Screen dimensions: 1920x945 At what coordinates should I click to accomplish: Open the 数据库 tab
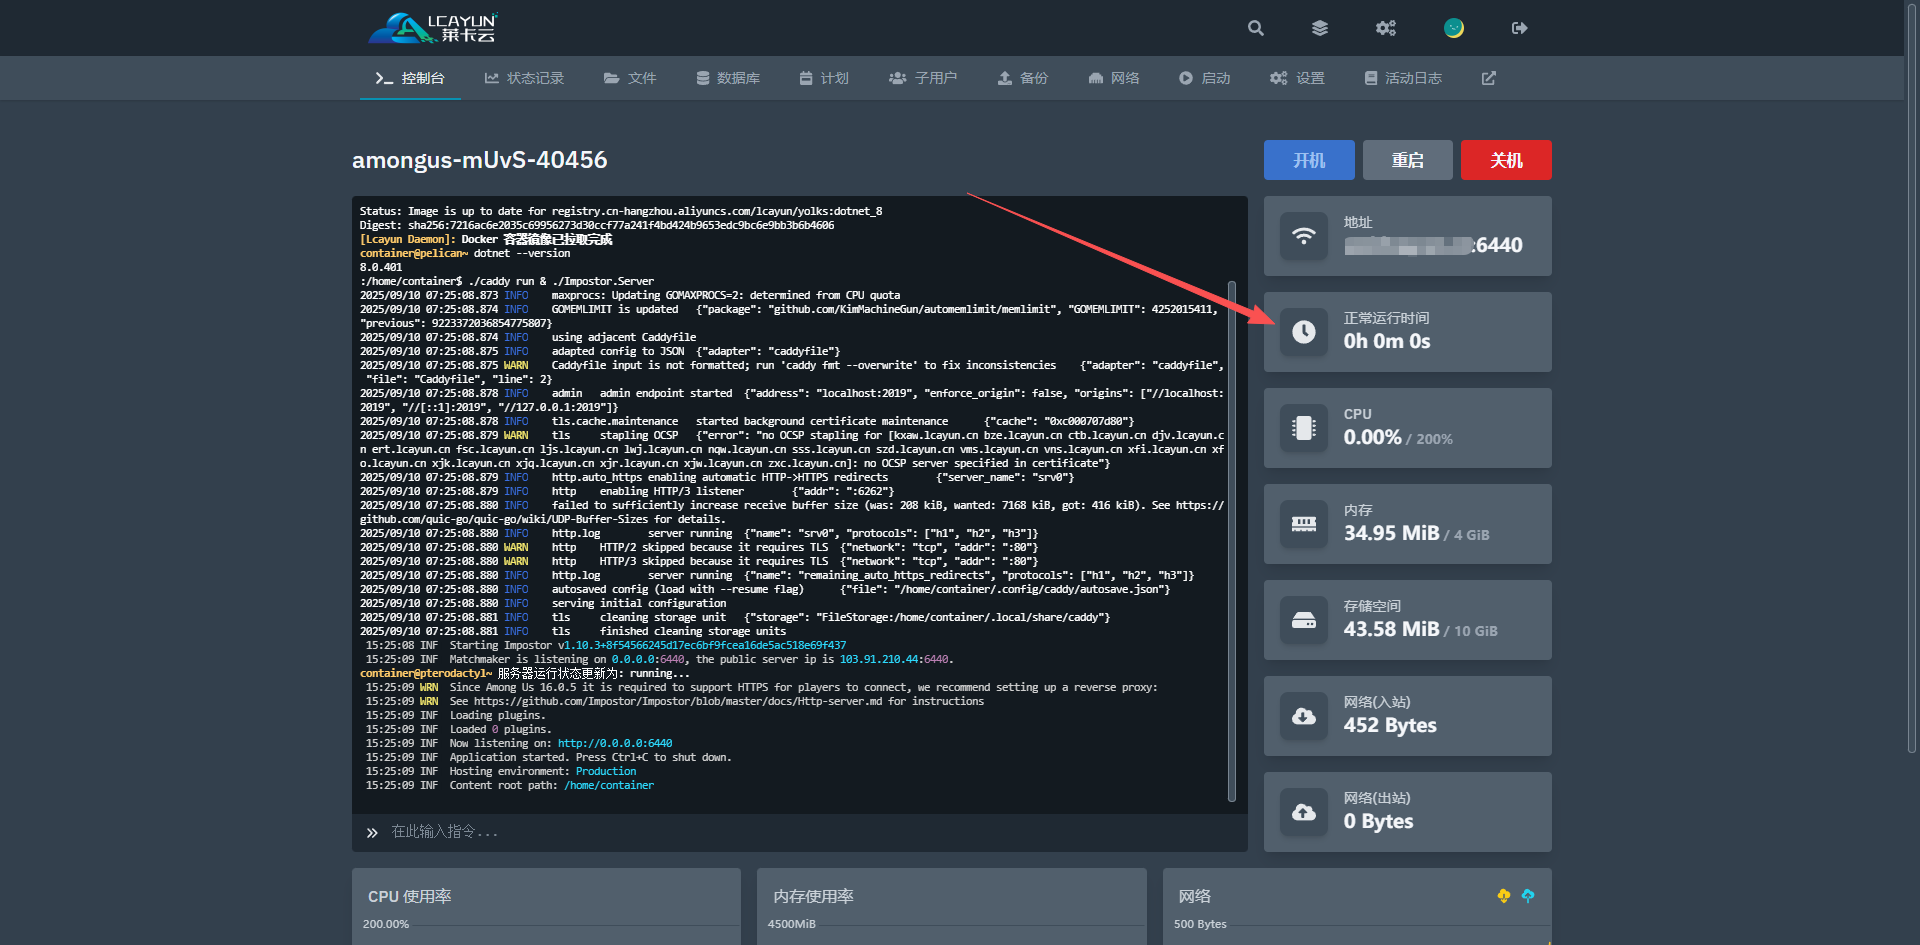click(728, 78)
